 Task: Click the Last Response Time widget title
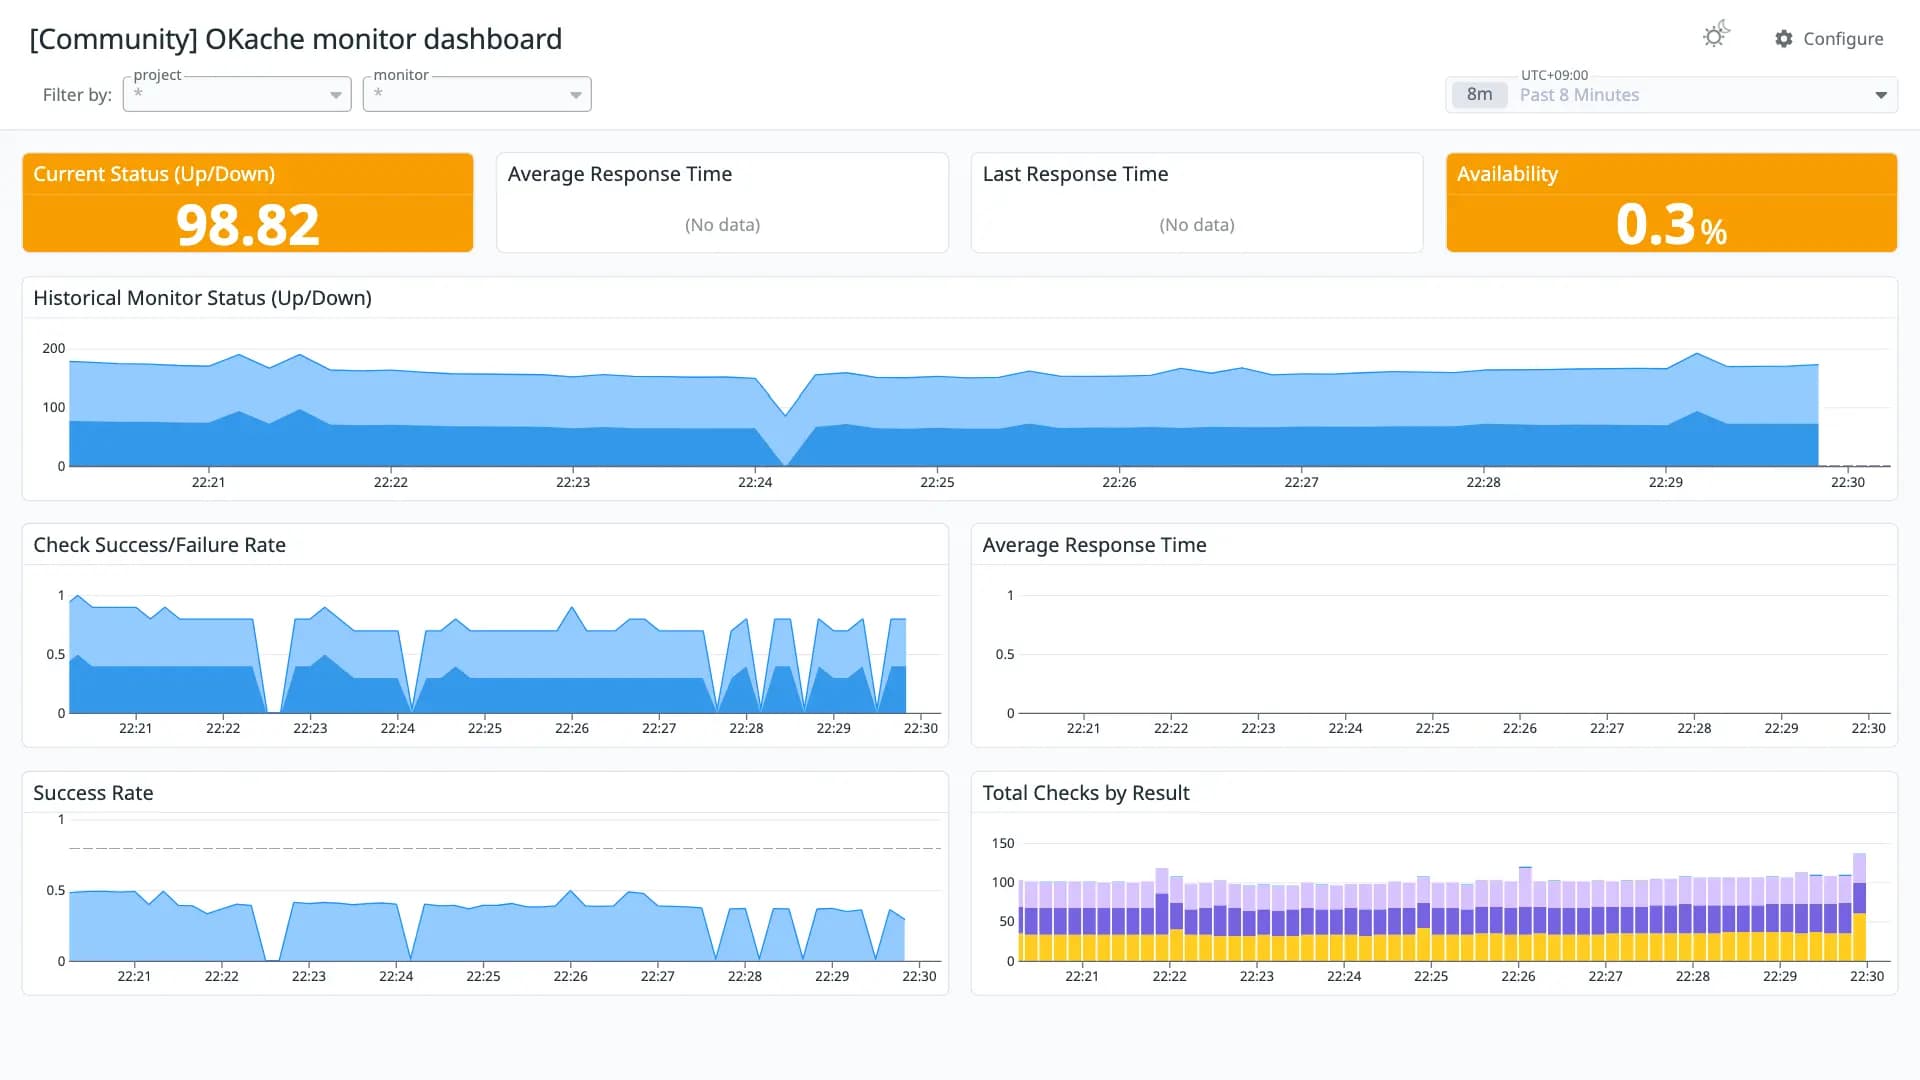tap(1075, 174)
